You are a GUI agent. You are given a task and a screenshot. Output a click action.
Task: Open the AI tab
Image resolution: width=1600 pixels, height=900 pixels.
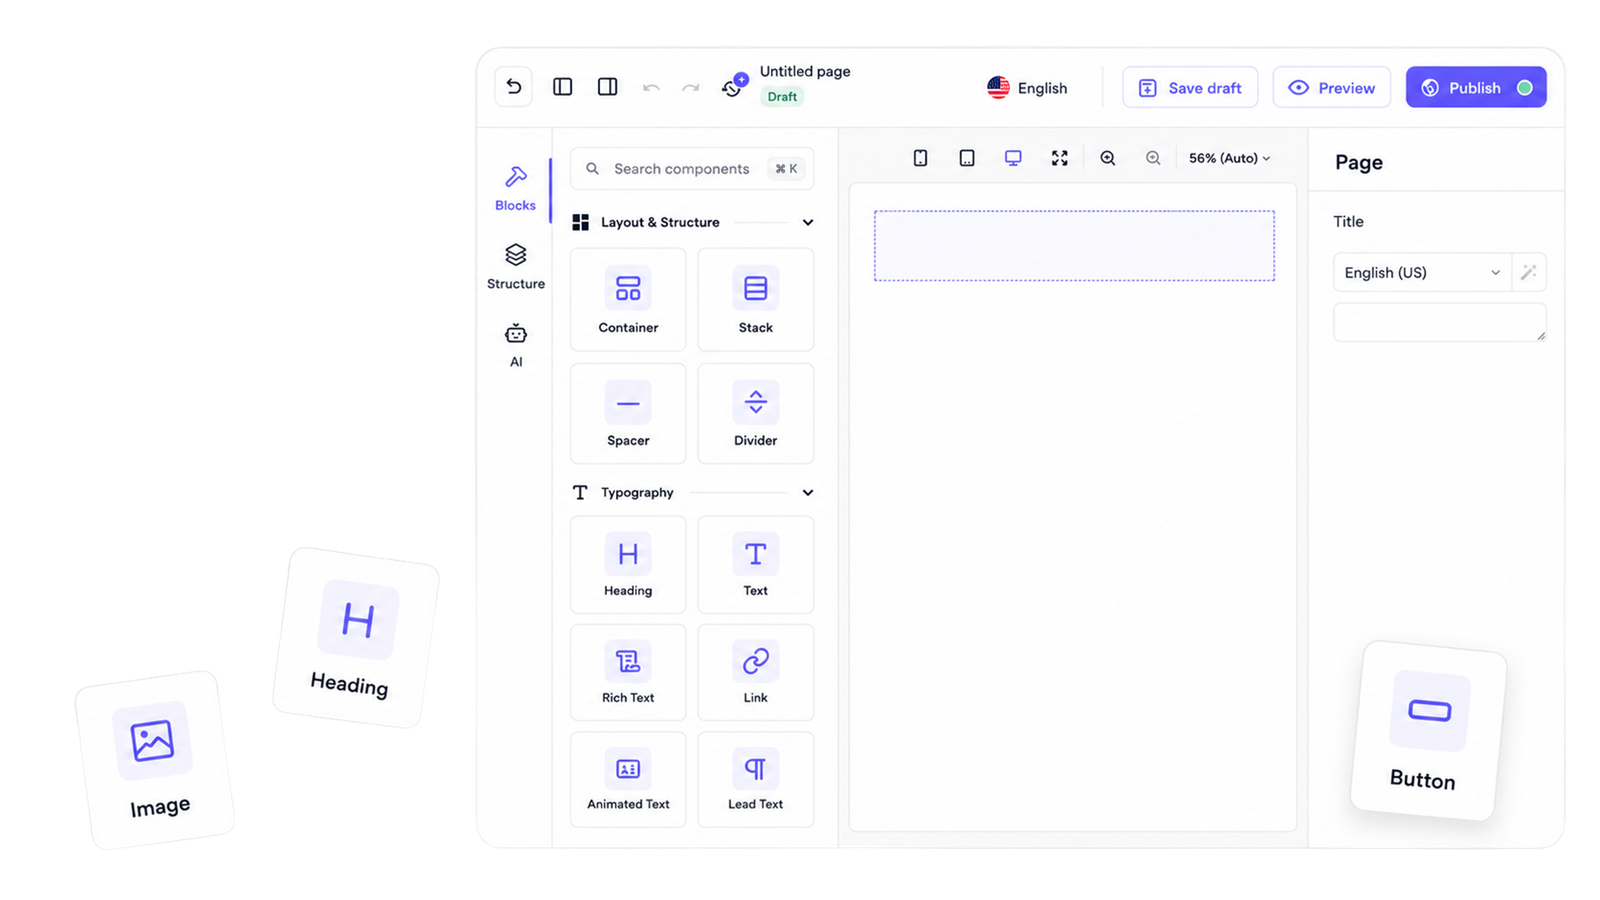coord(516,345)
